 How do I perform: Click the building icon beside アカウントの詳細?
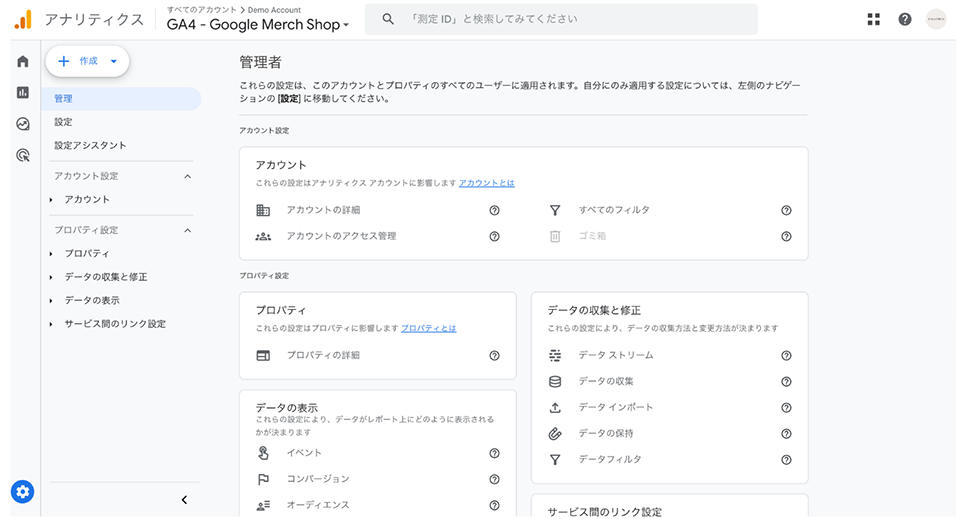(263, 211)
